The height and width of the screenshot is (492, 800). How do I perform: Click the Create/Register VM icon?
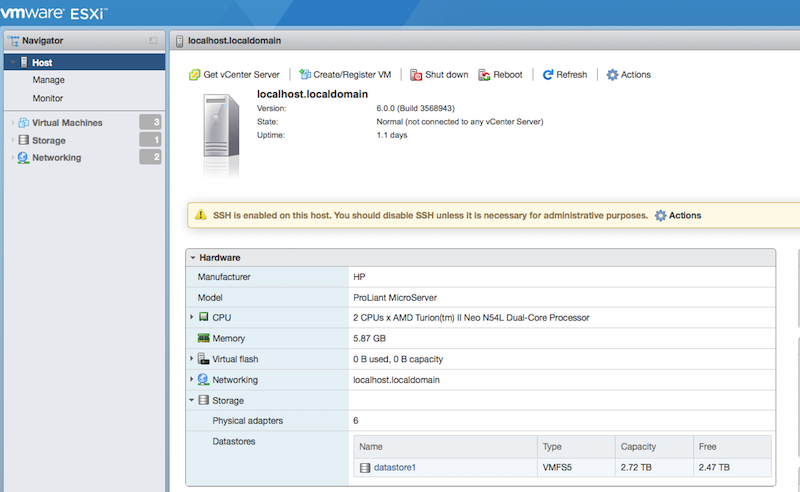pos(305,75)
